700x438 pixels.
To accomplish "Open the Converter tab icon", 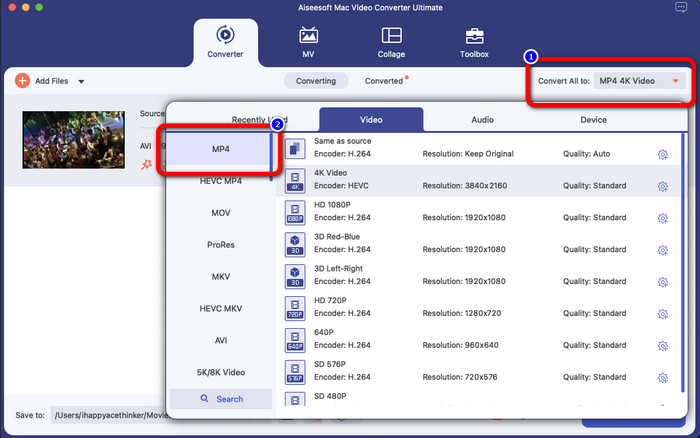I will [x=225, y=35].
